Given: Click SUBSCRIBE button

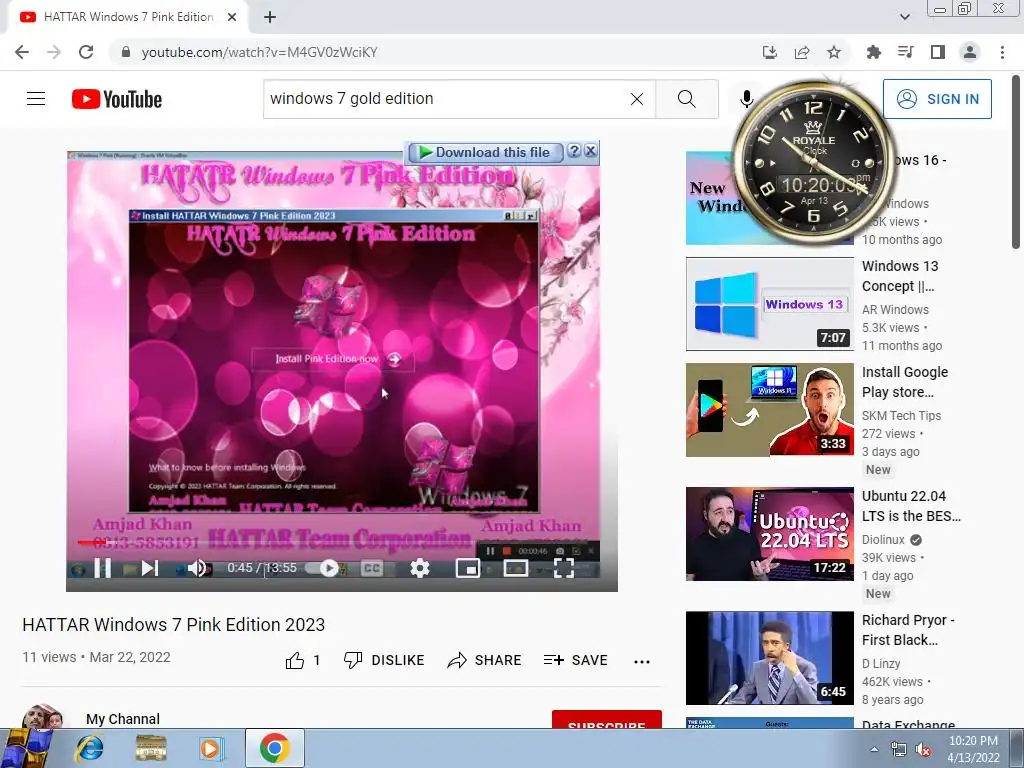Looking at the screenshot, I should tap(607, 720).
